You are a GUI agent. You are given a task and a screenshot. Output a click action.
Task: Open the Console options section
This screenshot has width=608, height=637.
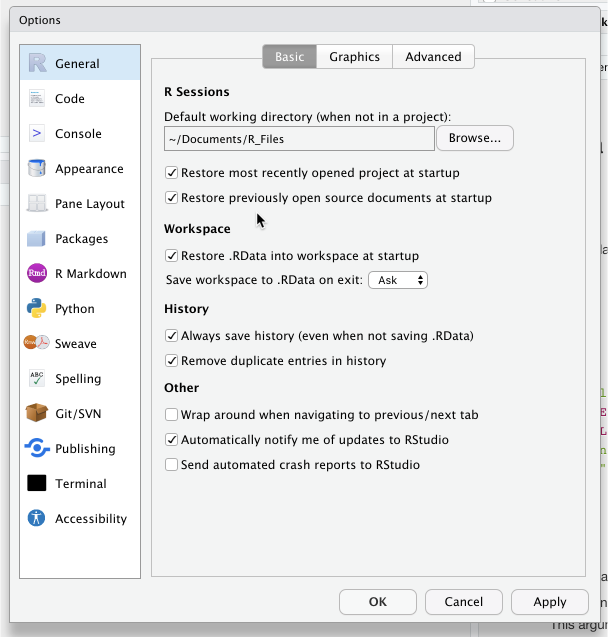point(80,134)
